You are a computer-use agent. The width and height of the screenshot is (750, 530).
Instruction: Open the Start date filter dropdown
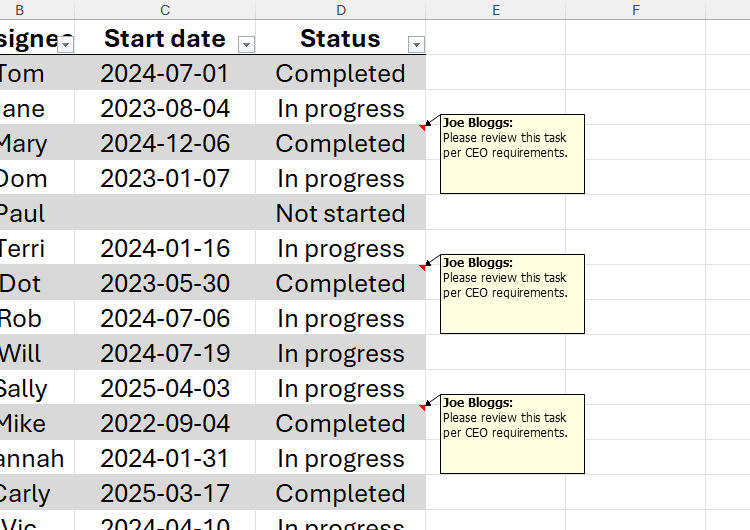click(x=246, y=44)
